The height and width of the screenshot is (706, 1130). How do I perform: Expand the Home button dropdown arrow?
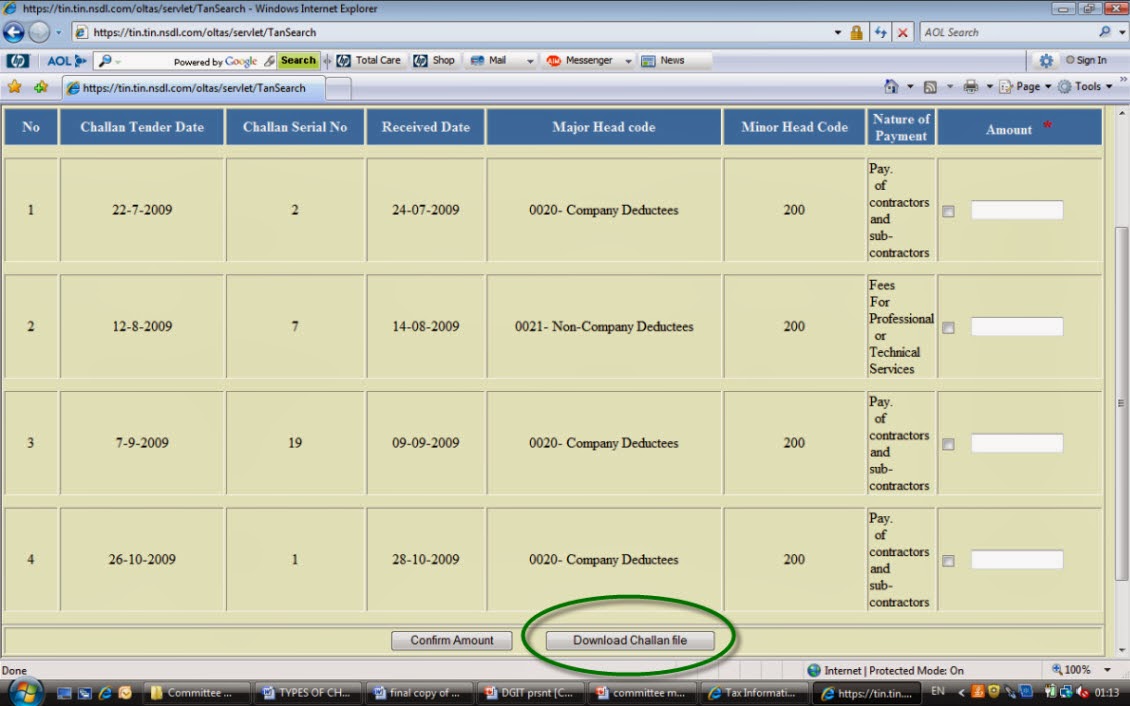click(x=909, y=87)
